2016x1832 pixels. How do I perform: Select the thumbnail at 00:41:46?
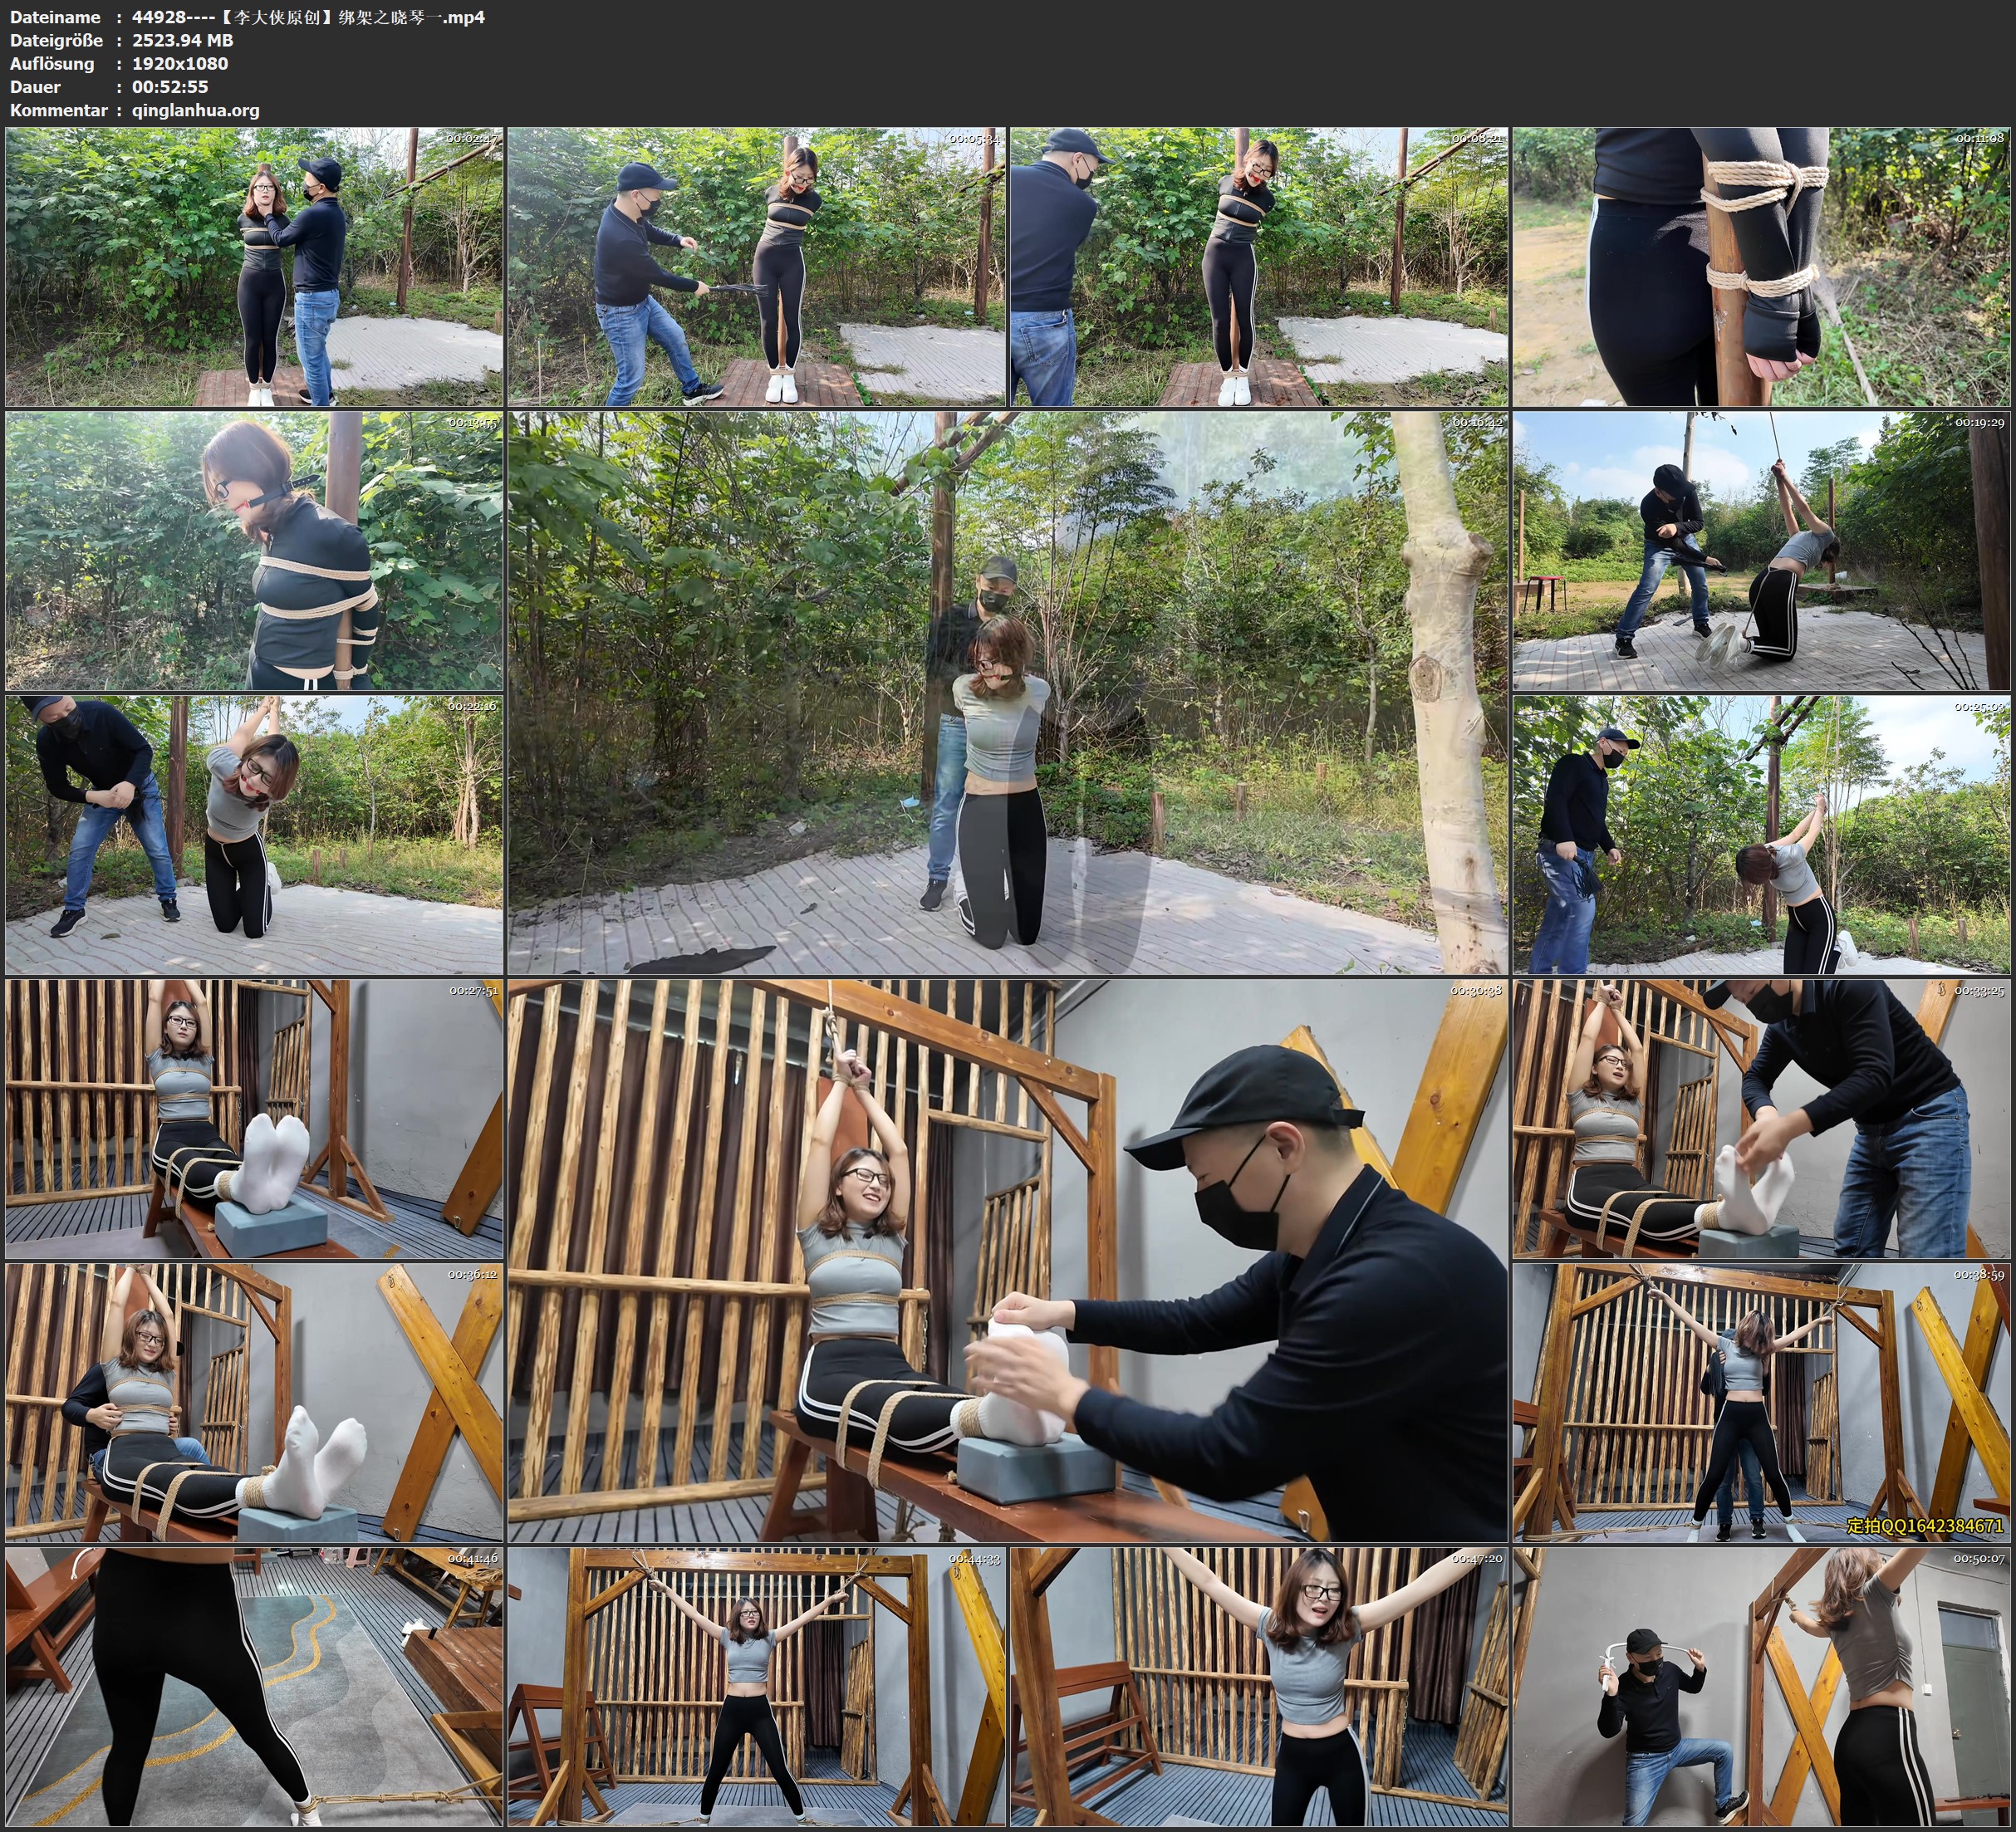[254, 1687]
